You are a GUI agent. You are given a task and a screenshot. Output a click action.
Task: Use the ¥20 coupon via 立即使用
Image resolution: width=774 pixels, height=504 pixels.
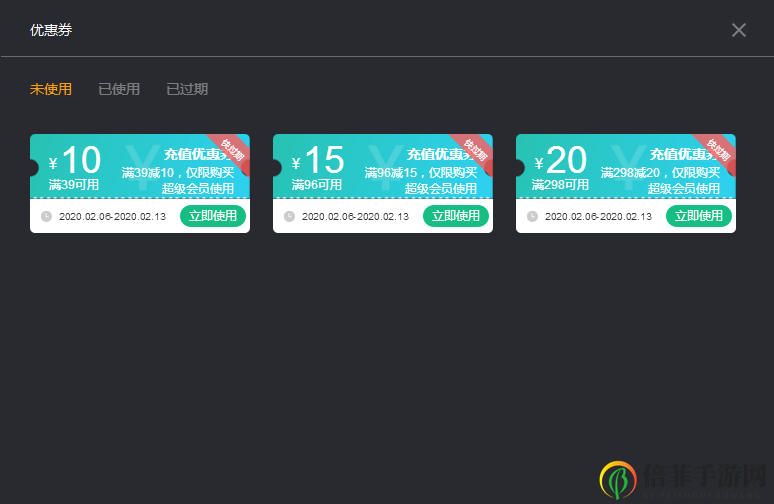pyautogui.click(x=698, y=216)
